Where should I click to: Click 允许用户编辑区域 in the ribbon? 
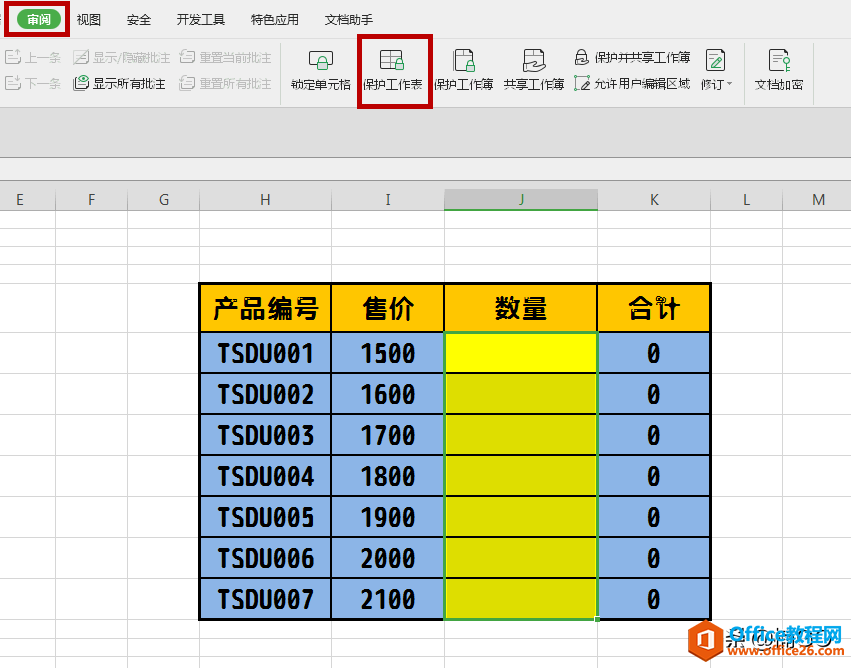[632, 84]
